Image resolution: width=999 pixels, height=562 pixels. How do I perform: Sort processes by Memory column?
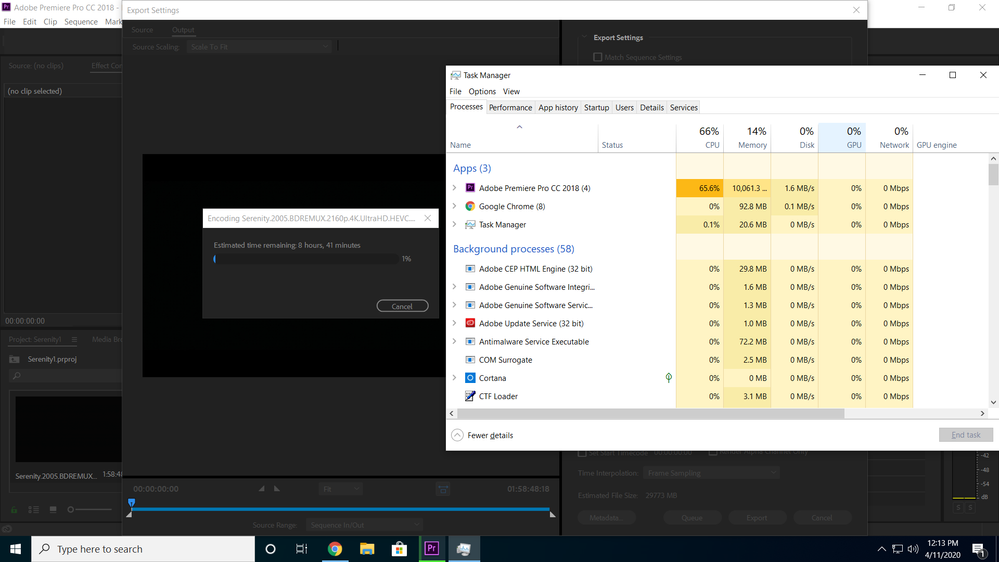click(x=747, y=137)
